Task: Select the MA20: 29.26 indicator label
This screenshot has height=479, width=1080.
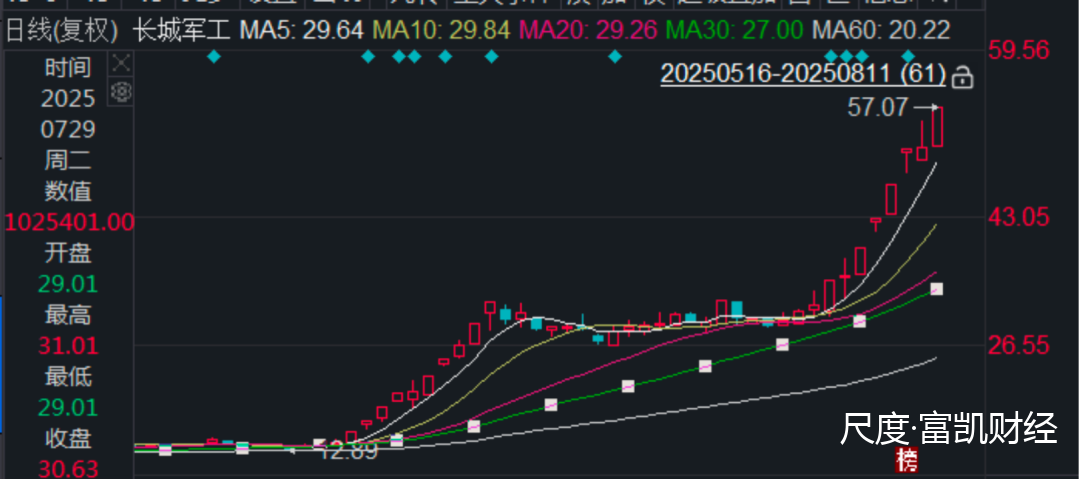Action: [589, 30]
